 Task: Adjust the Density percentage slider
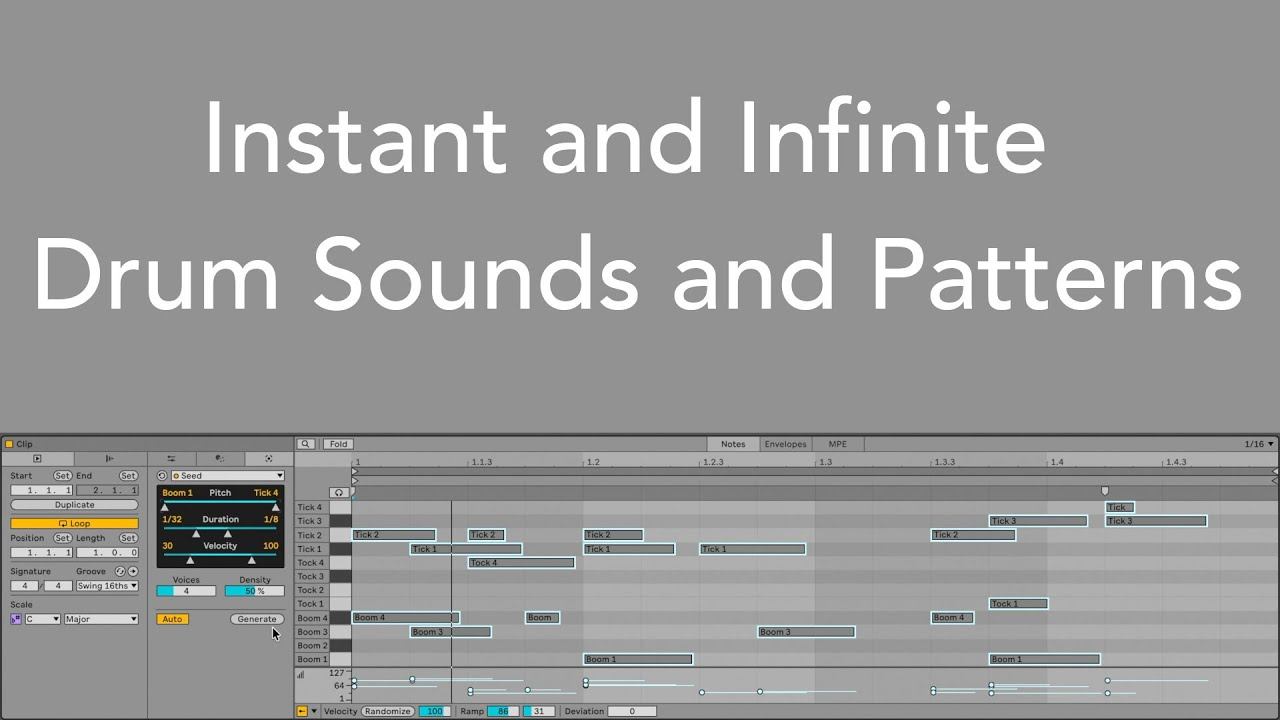click(x=254, y=591)
